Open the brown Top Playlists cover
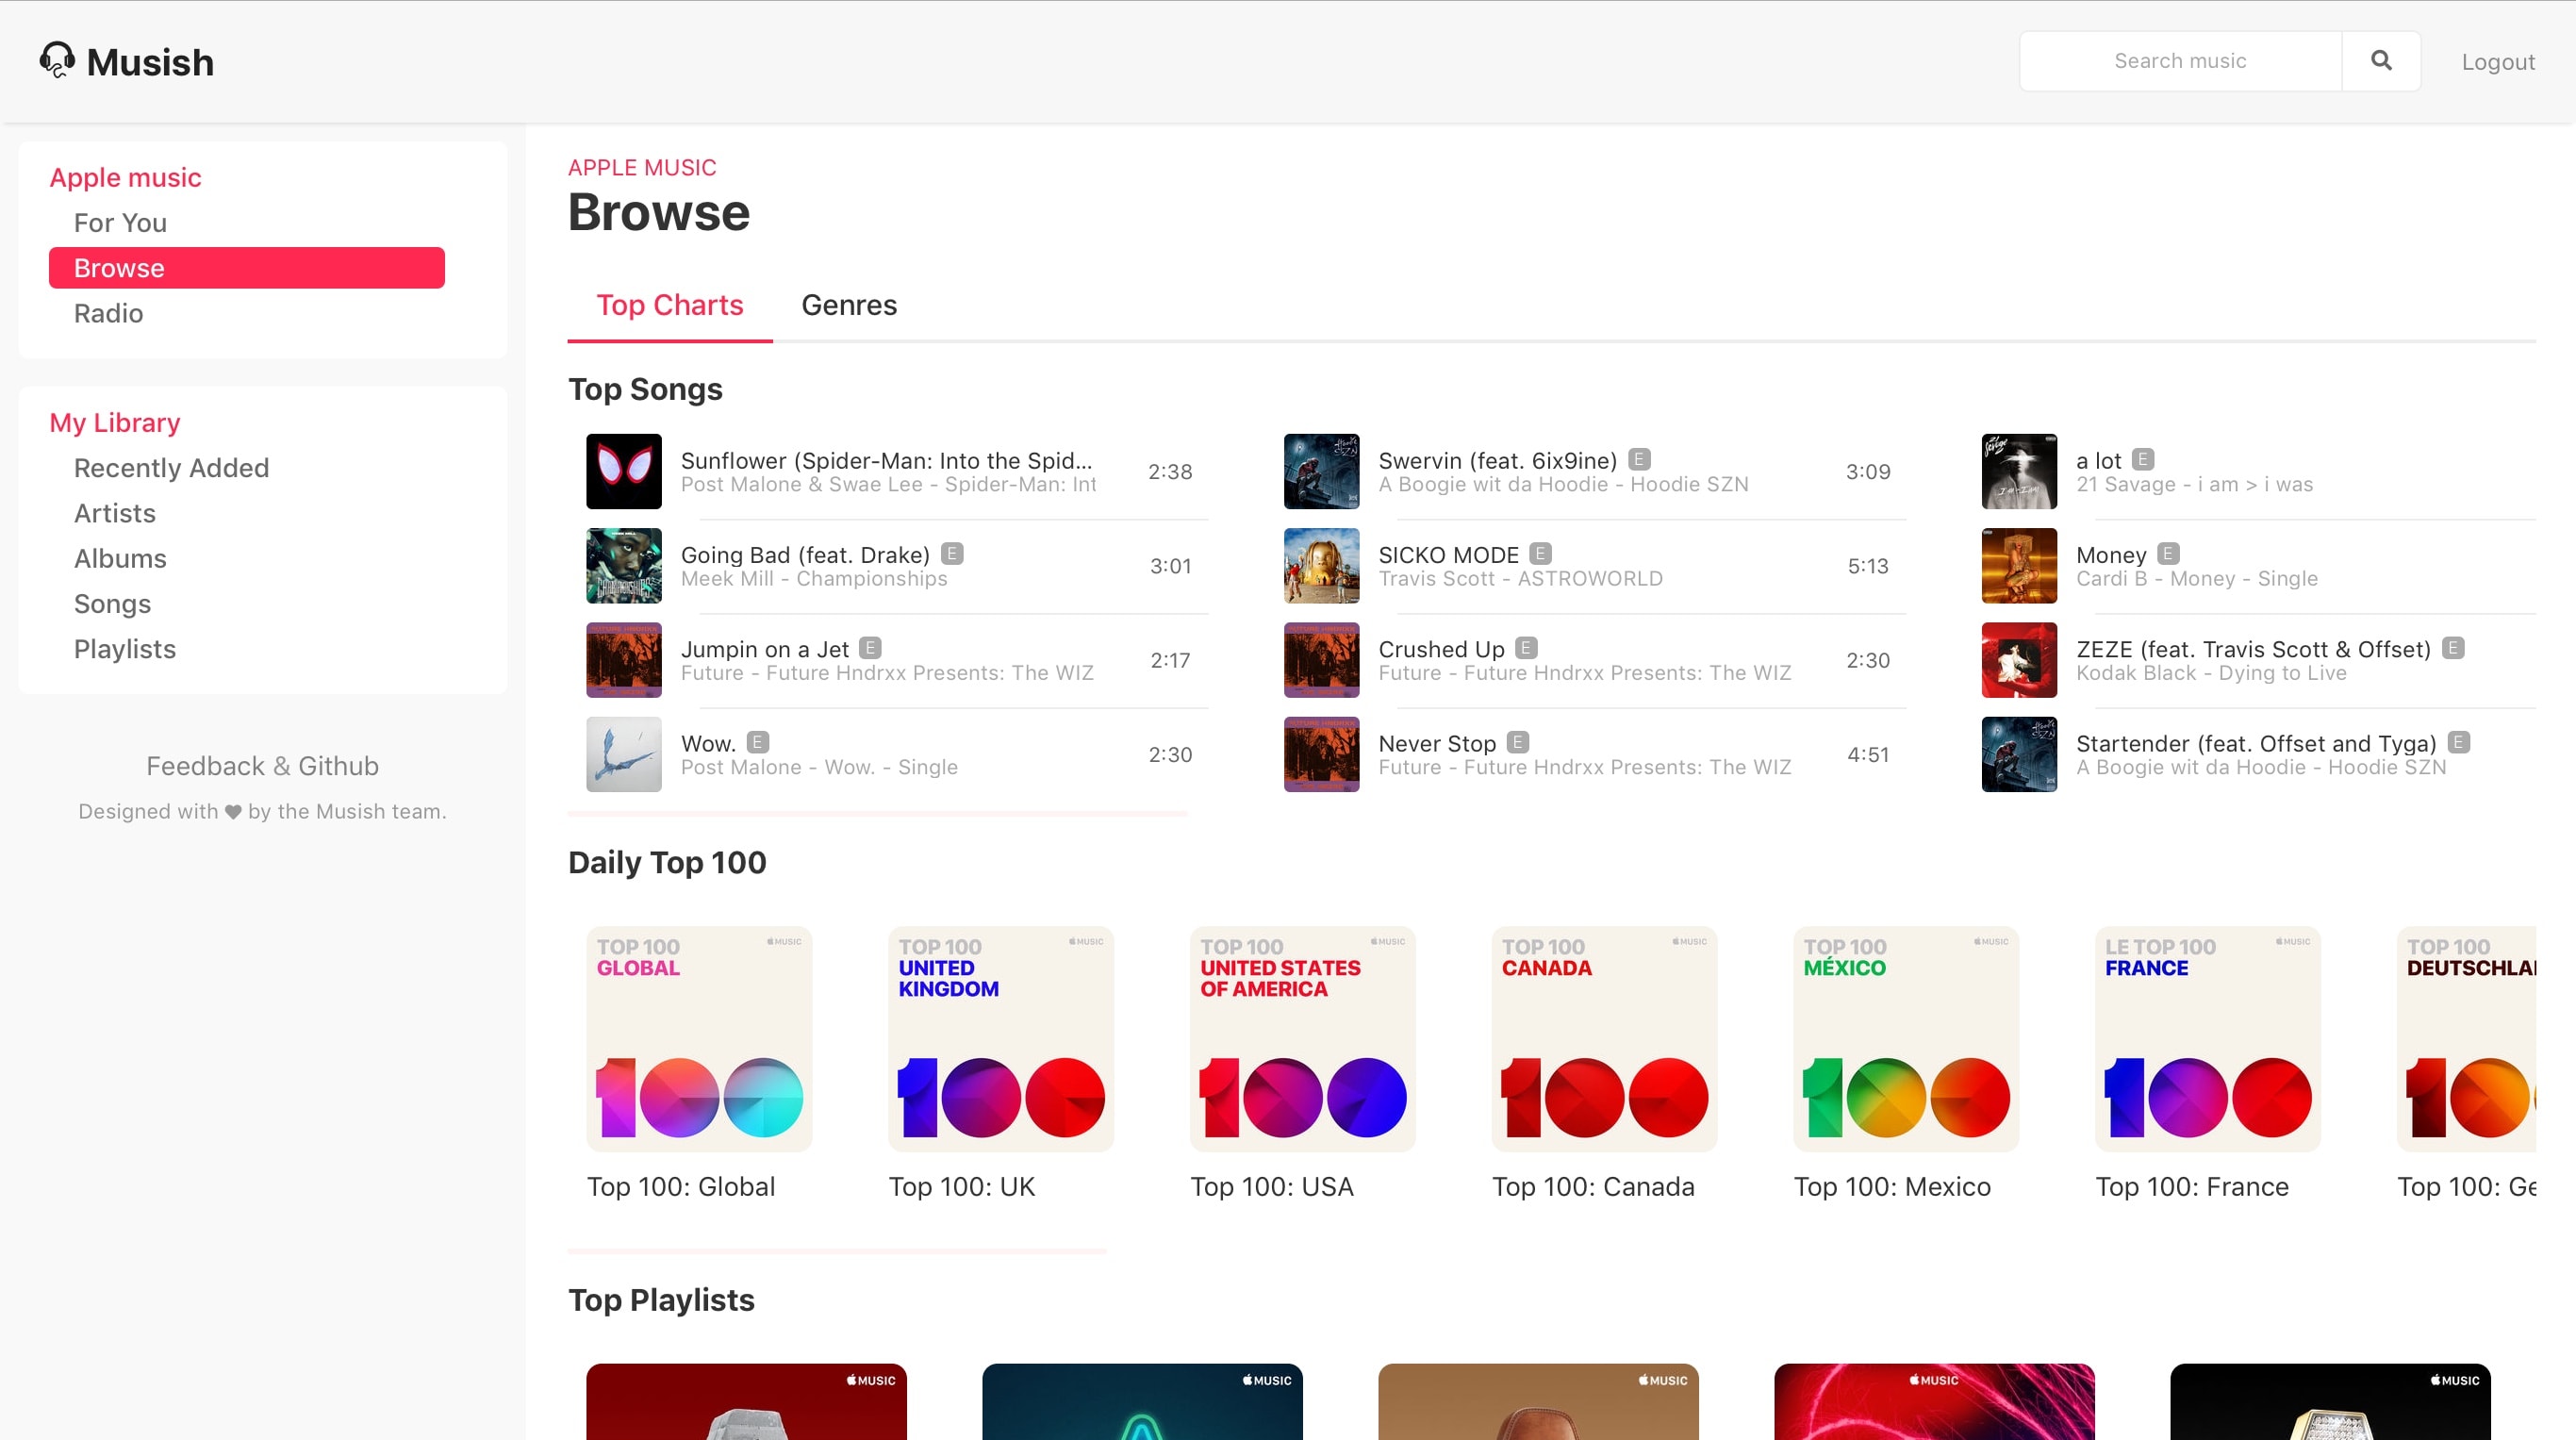Screen dimensions: 2576x1440 [1538, 1402]
